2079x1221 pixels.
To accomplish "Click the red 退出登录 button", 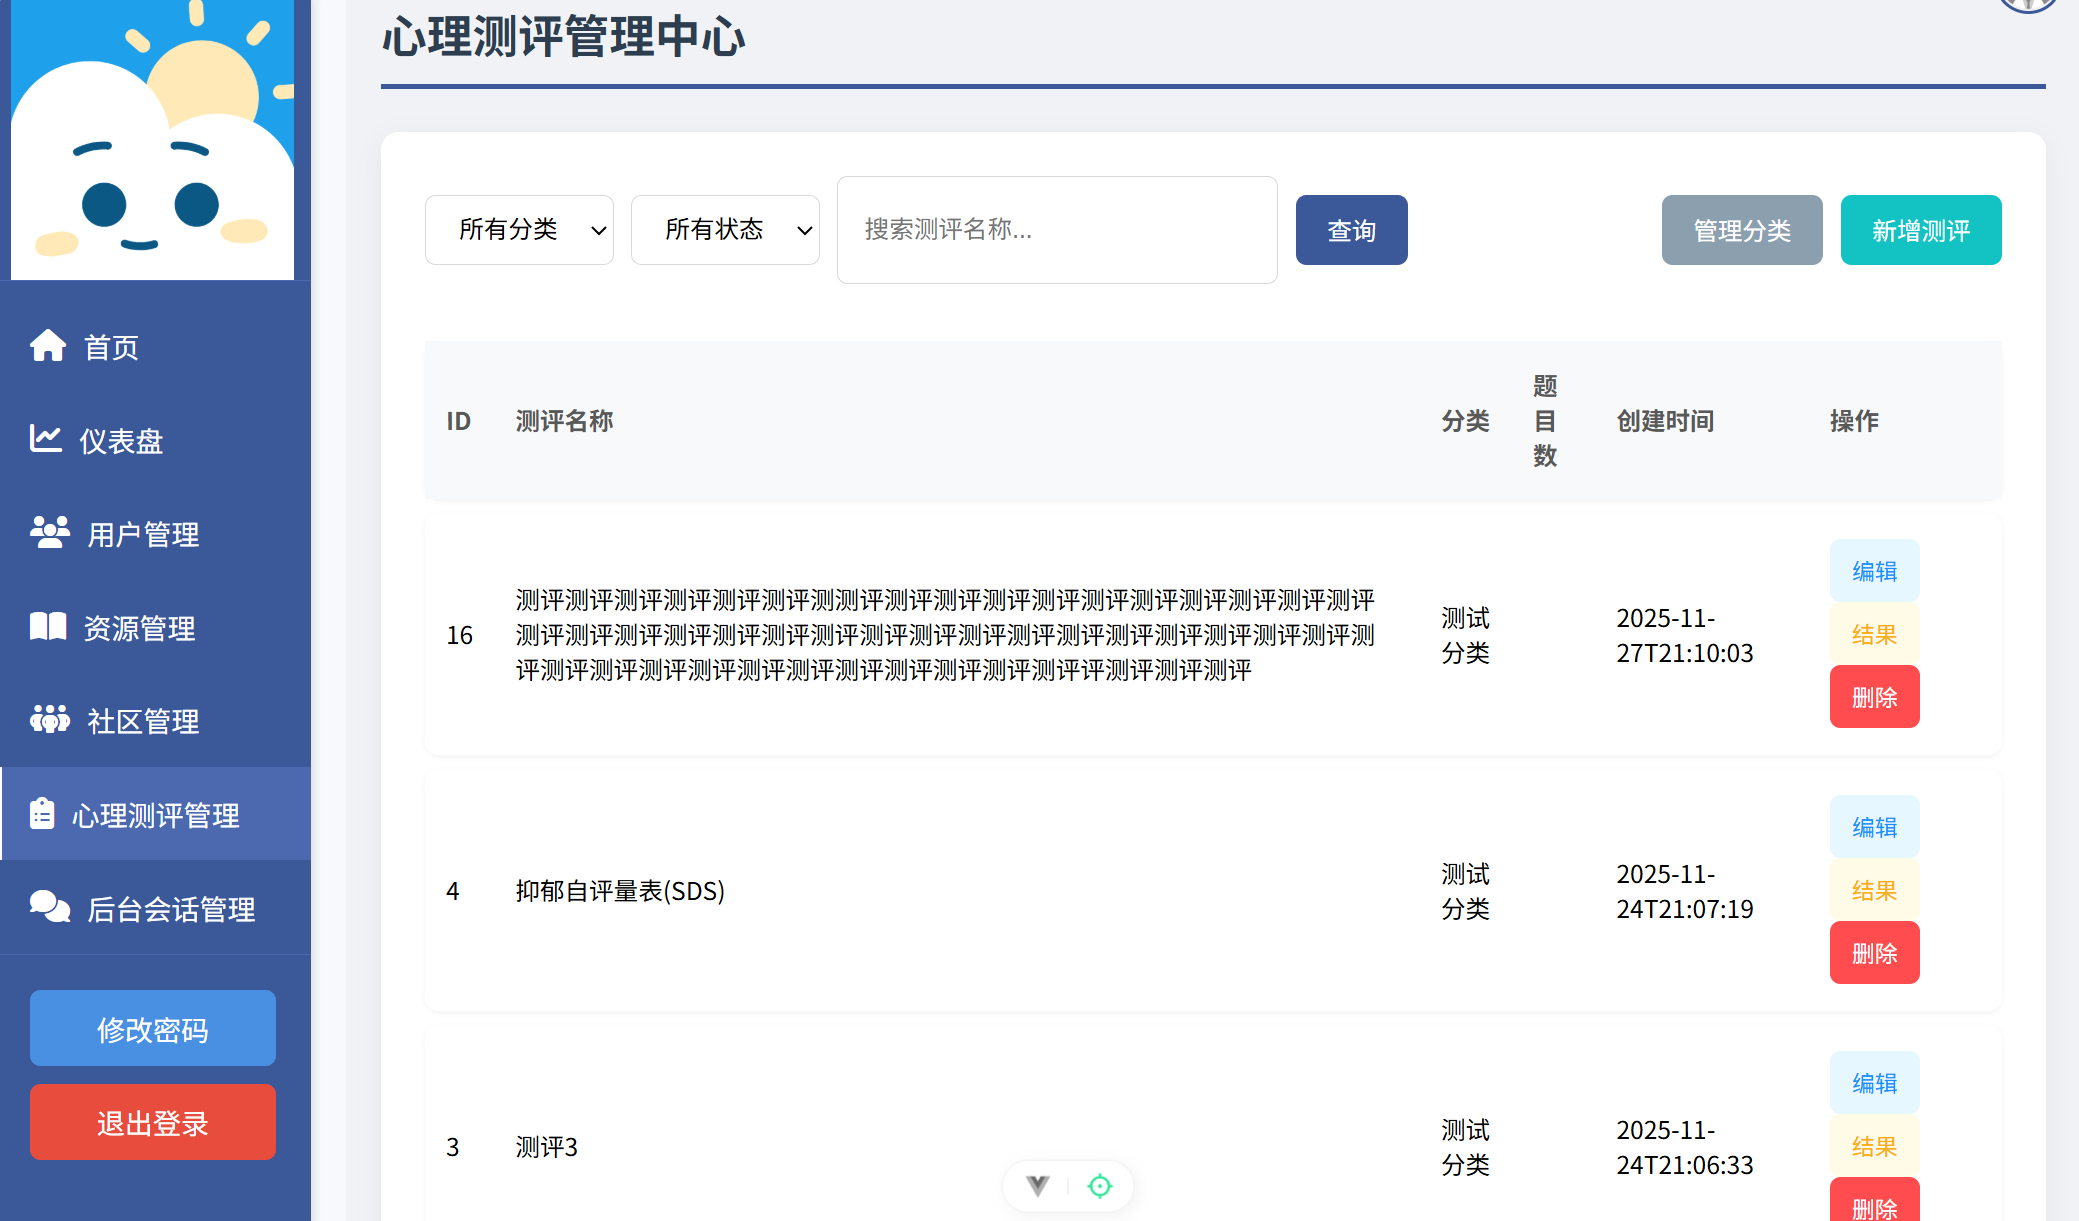I will pyautogui.click(x=153, y=1122).
